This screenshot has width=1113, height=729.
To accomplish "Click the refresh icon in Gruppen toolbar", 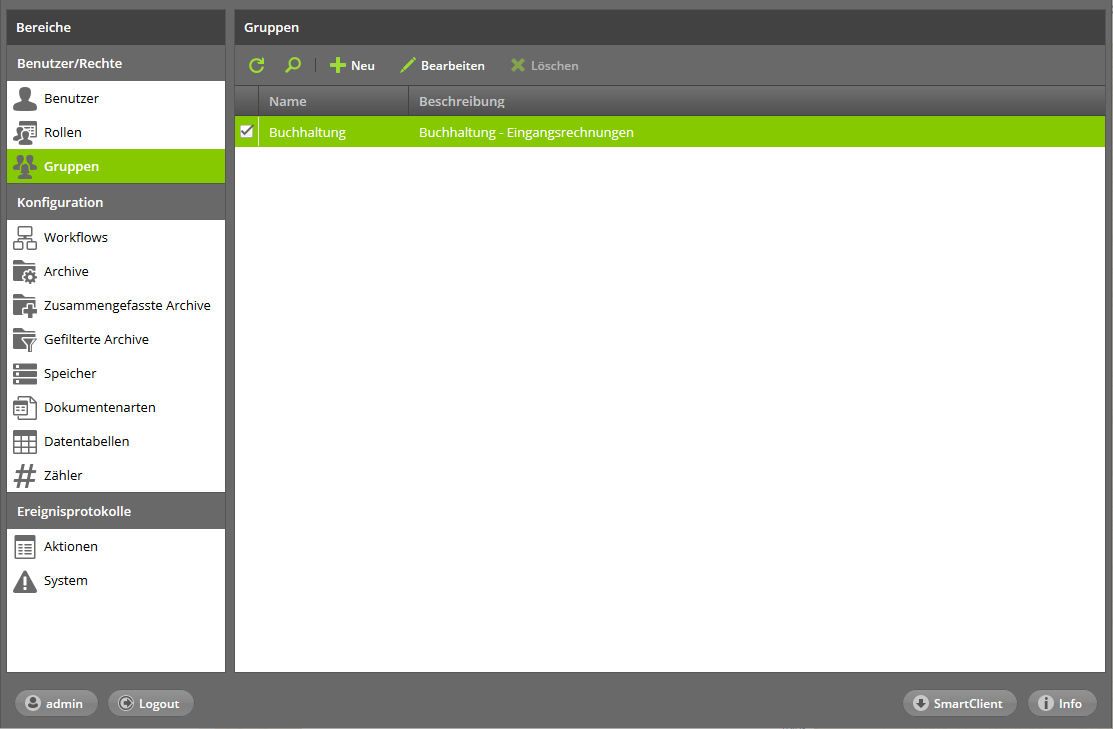I will [x=257, y=65].
